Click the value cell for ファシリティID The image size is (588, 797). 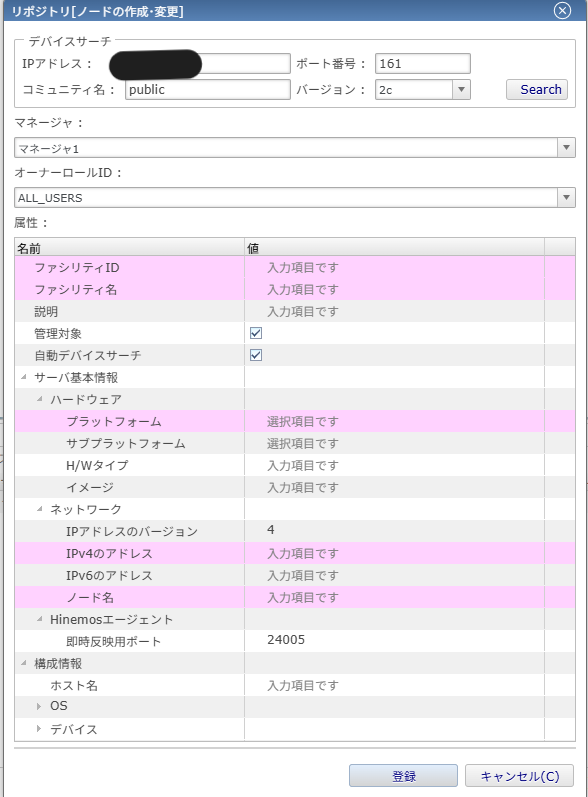click(x=394, y=267)
